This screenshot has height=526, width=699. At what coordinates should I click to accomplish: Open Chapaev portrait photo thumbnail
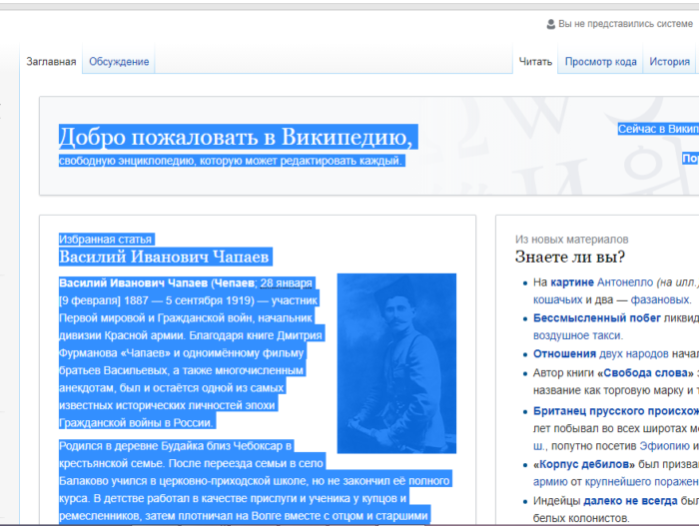[x=396, y=363]
